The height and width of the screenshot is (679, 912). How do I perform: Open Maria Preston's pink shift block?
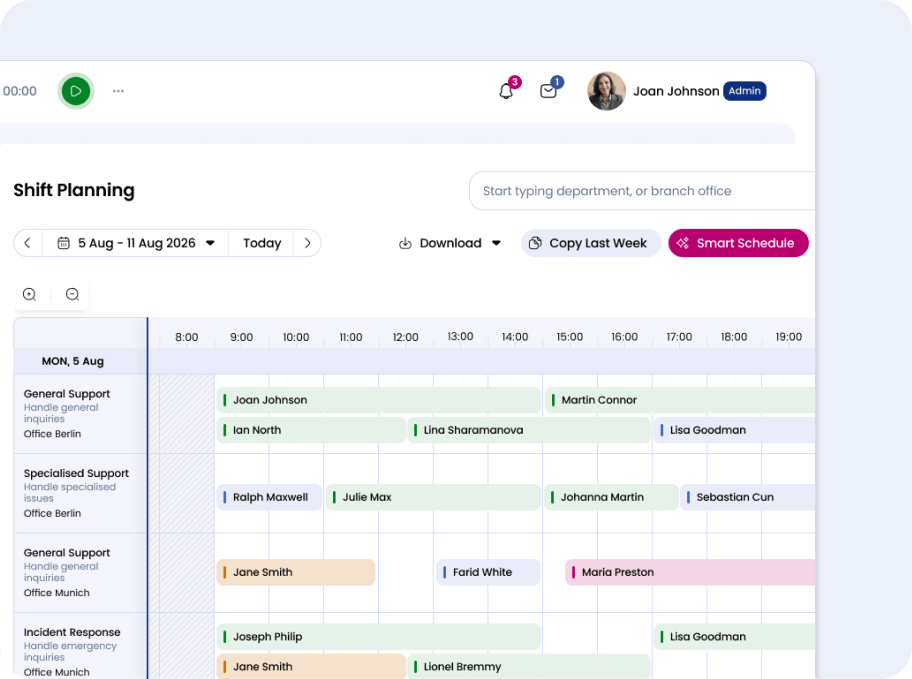click(x=690, y=572)
